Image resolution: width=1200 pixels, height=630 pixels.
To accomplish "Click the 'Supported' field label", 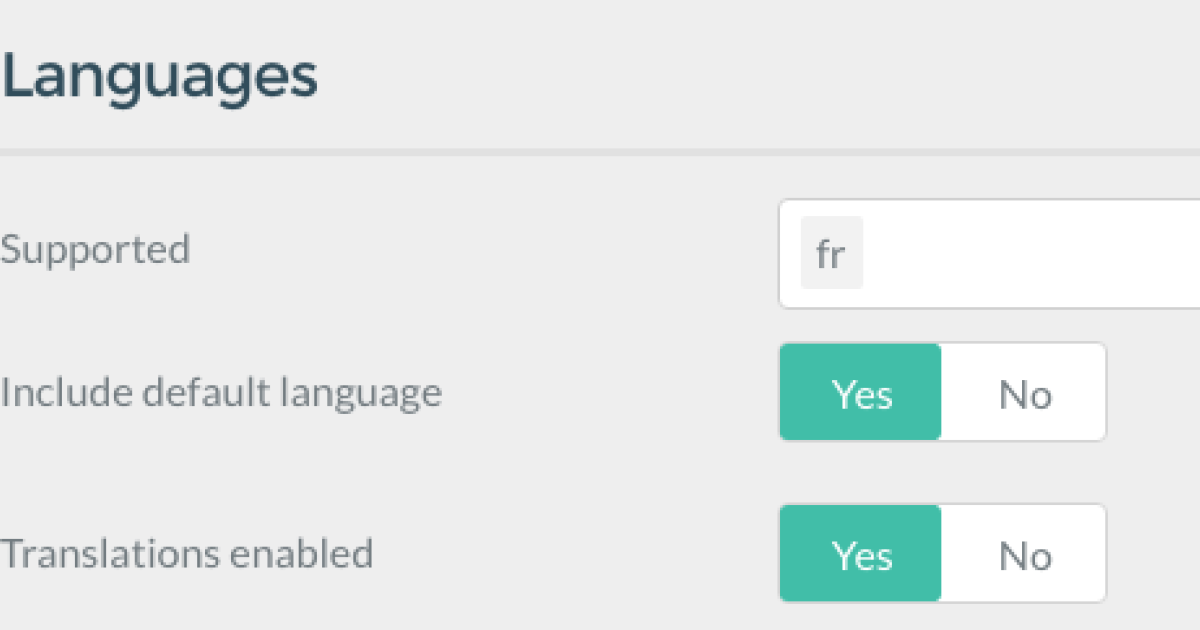I will (95, 250).
